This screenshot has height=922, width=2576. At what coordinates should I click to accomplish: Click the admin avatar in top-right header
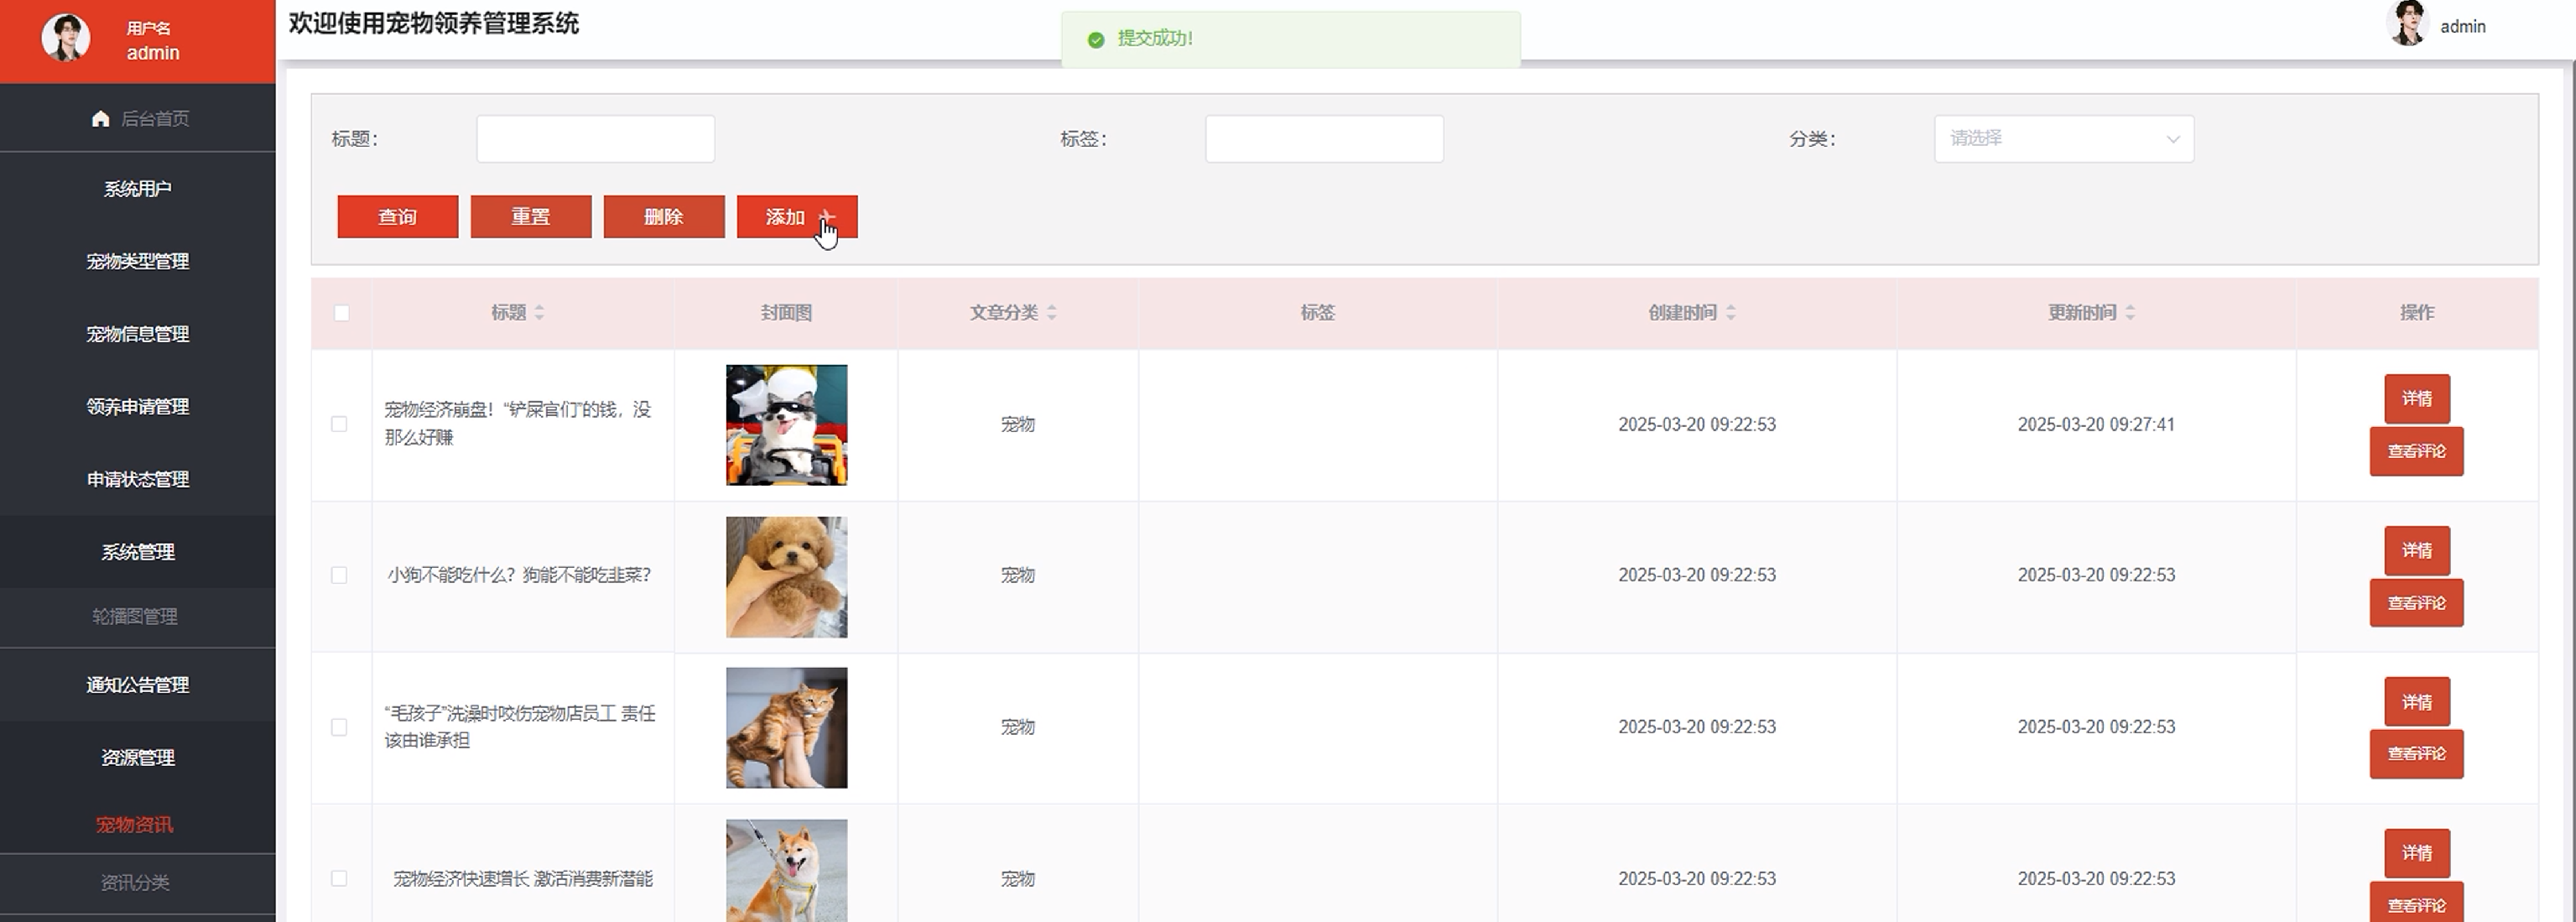(2407, 24)
